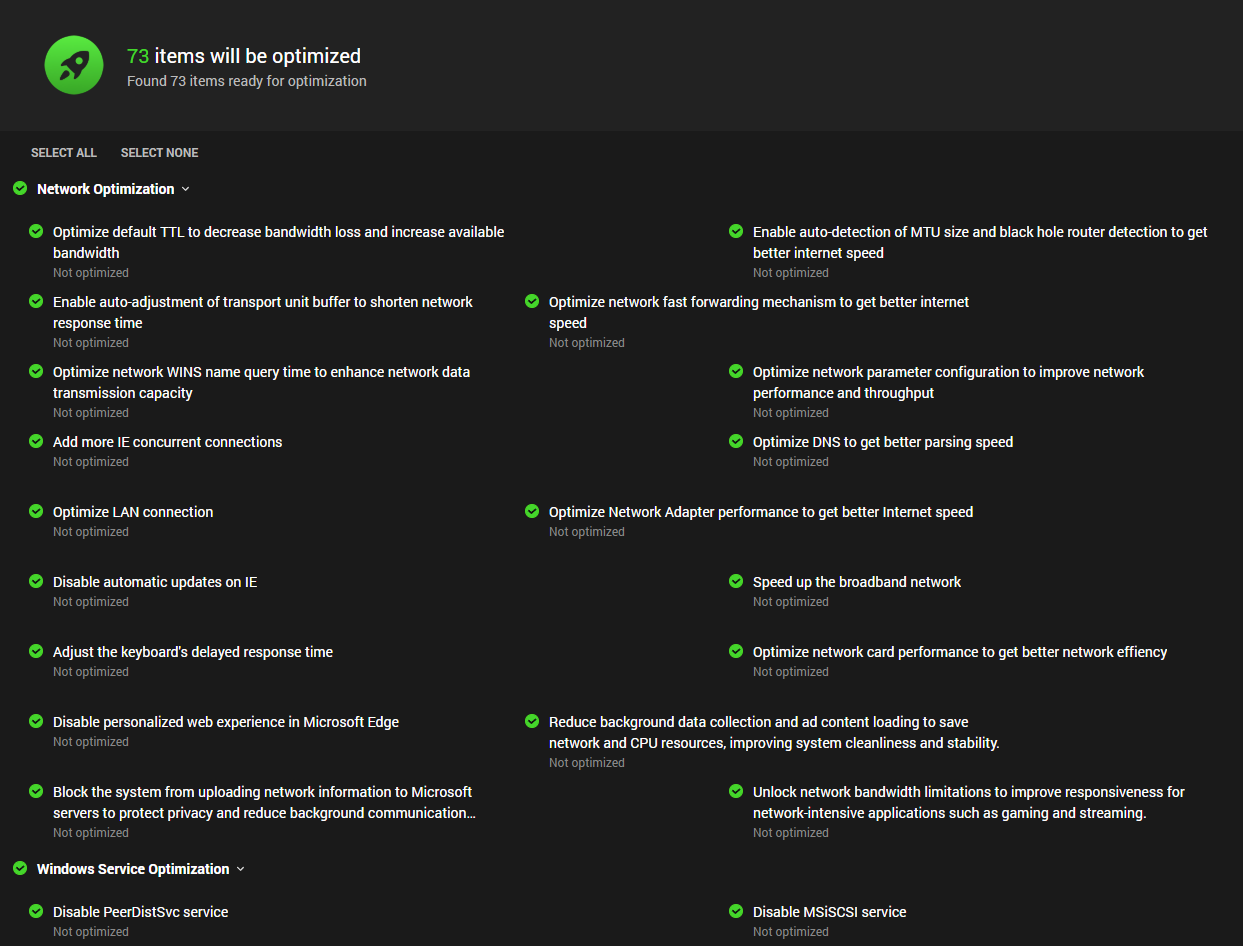Toggle the Optimize DNS parsing speed checkmark
This screenshot has height=946, width=1243.
tap(736, 441)
